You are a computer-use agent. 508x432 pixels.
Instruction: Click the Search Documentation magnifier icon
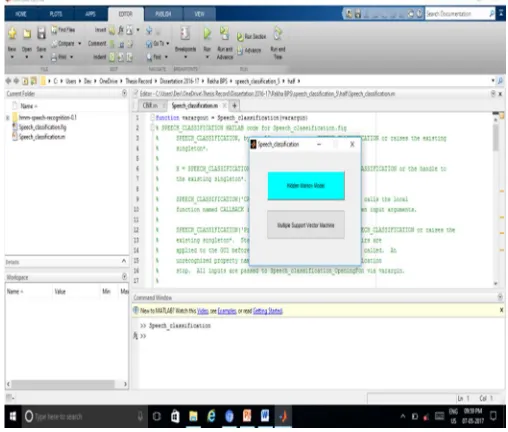pos(492,14)
